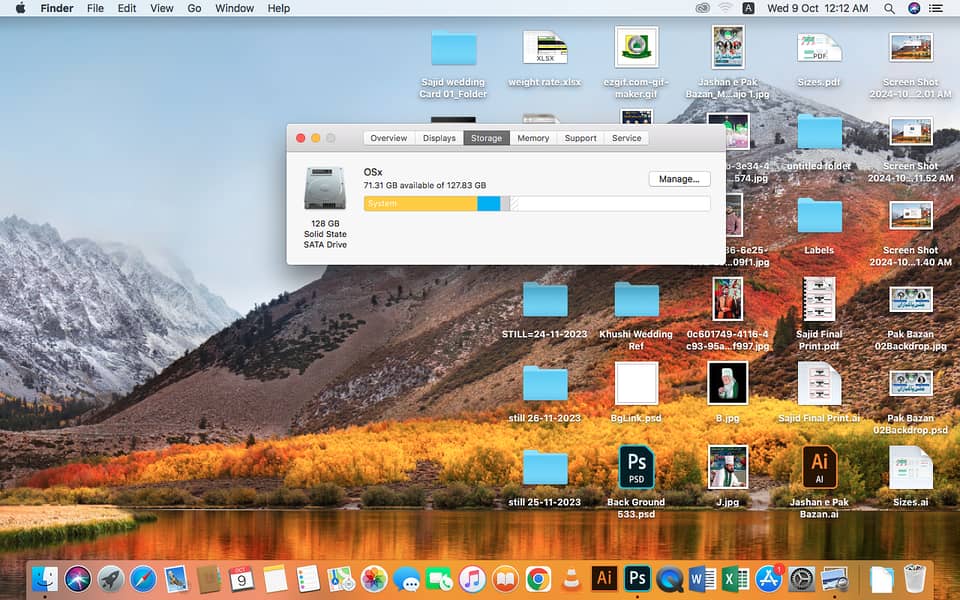Click the VLC cone icon in dock
The width and height of the screenshot is (960, 600).
tap(571, 578)
